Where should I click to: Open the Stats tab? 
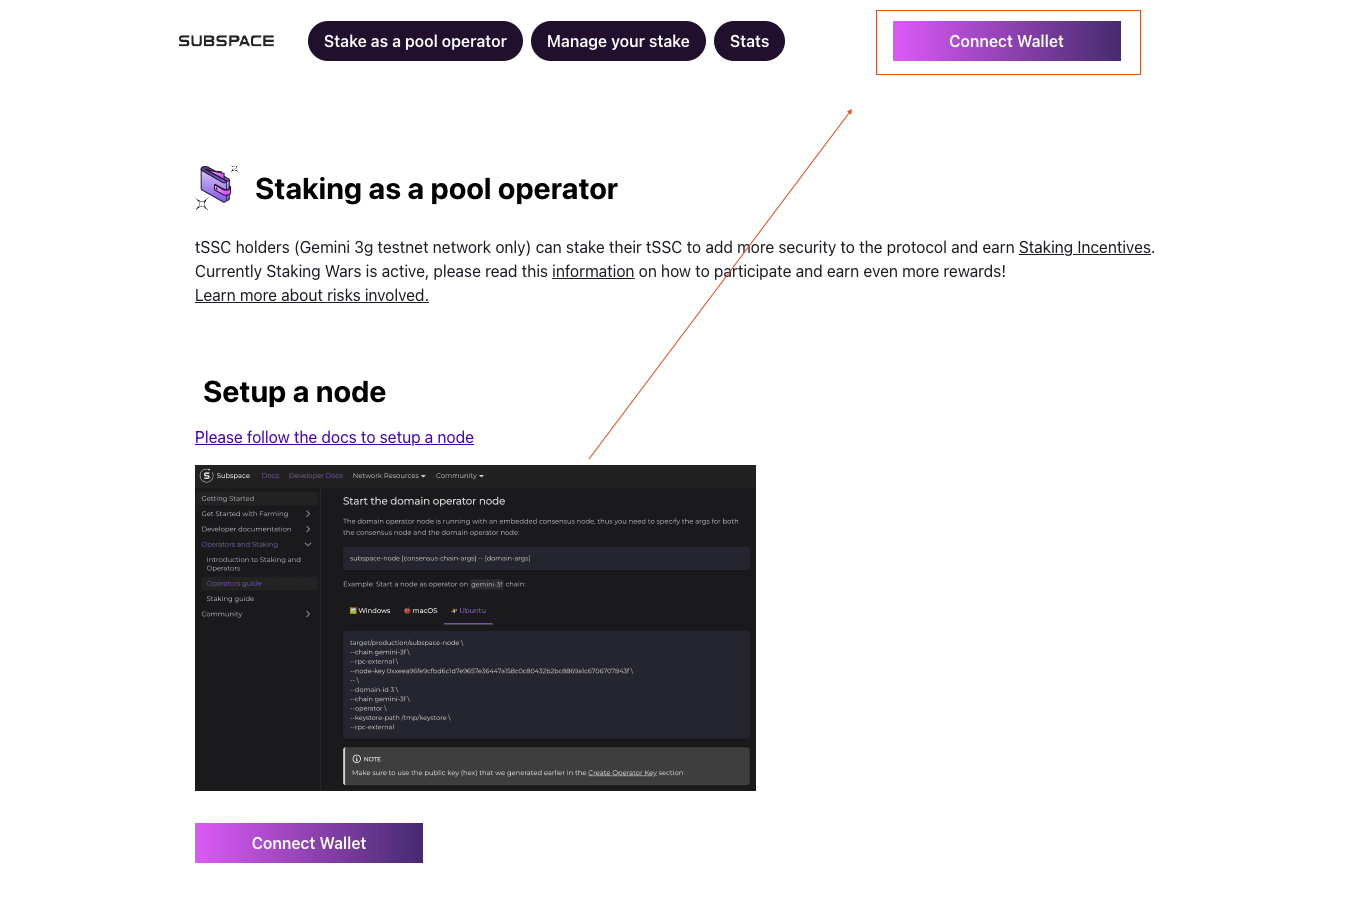point(749,41)
